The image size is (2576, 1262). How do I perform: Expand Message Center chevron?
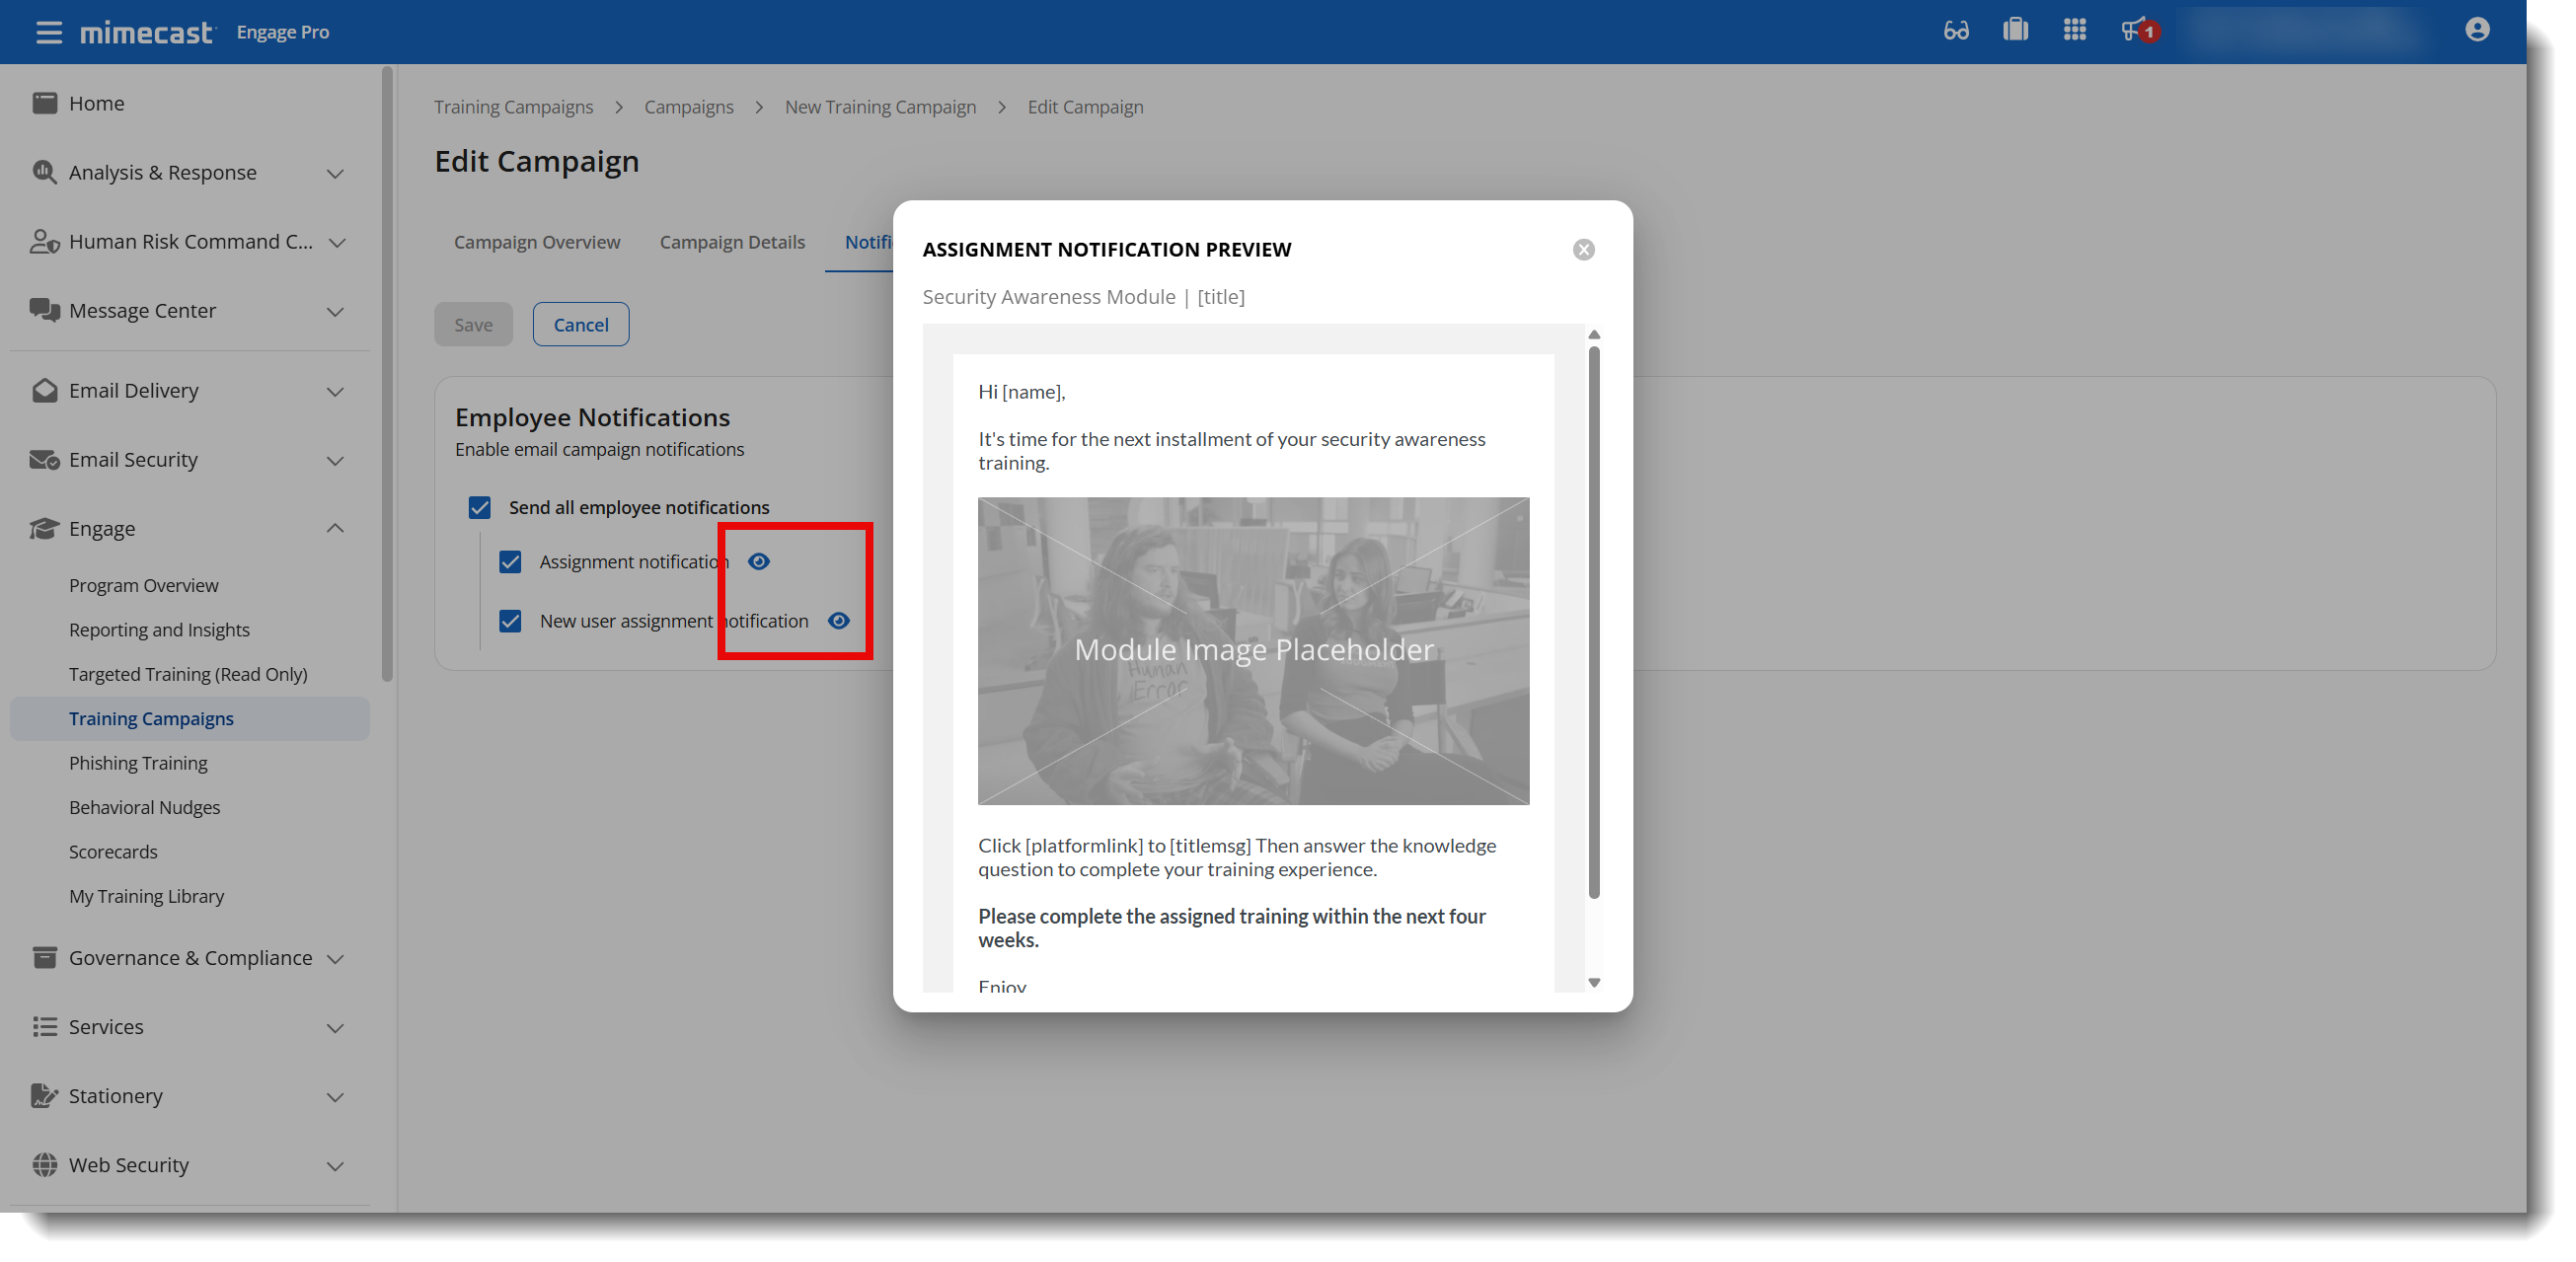coord(335,311)
